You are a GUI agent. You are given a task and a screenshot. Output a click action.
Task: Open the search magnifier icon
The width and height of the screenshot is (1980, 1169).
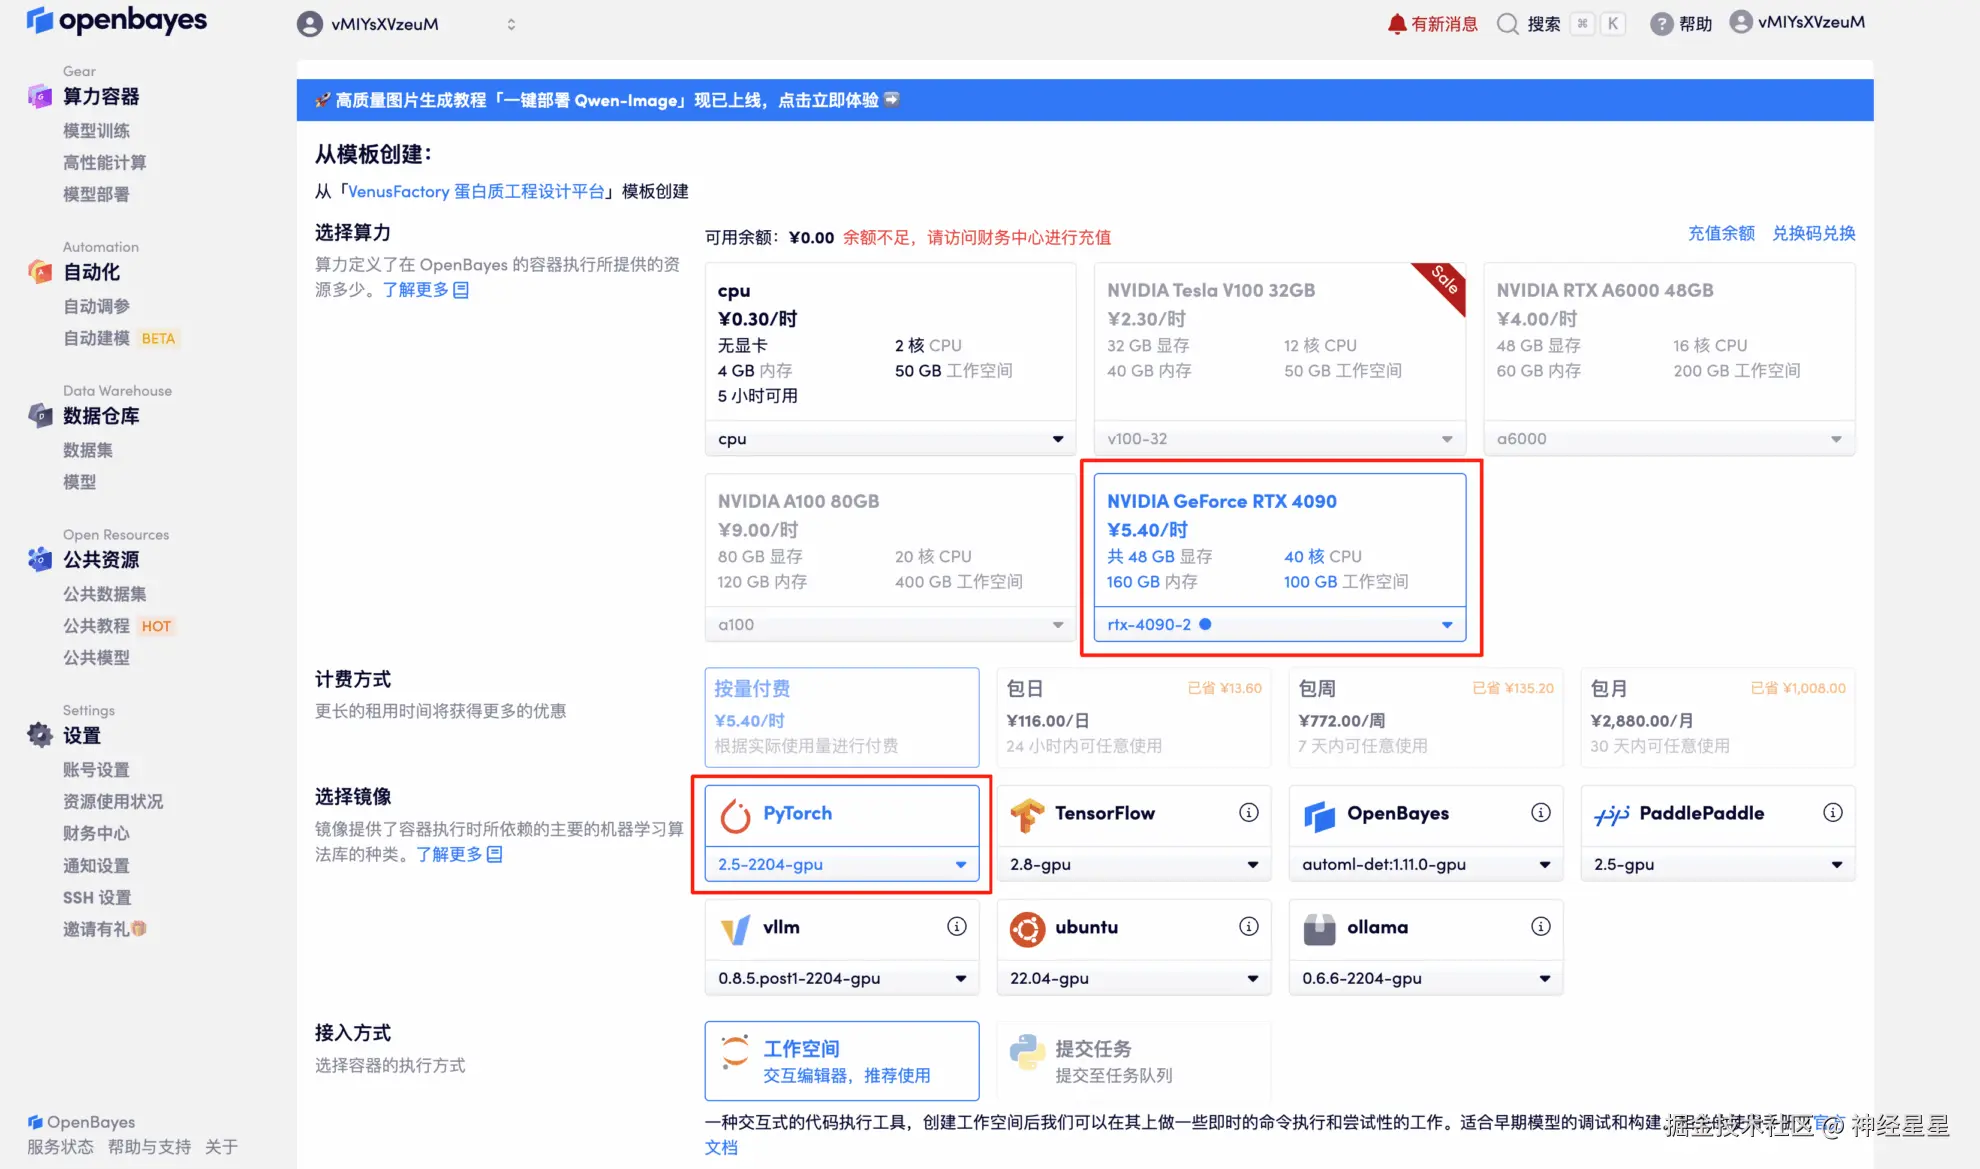click(1507, 24)
